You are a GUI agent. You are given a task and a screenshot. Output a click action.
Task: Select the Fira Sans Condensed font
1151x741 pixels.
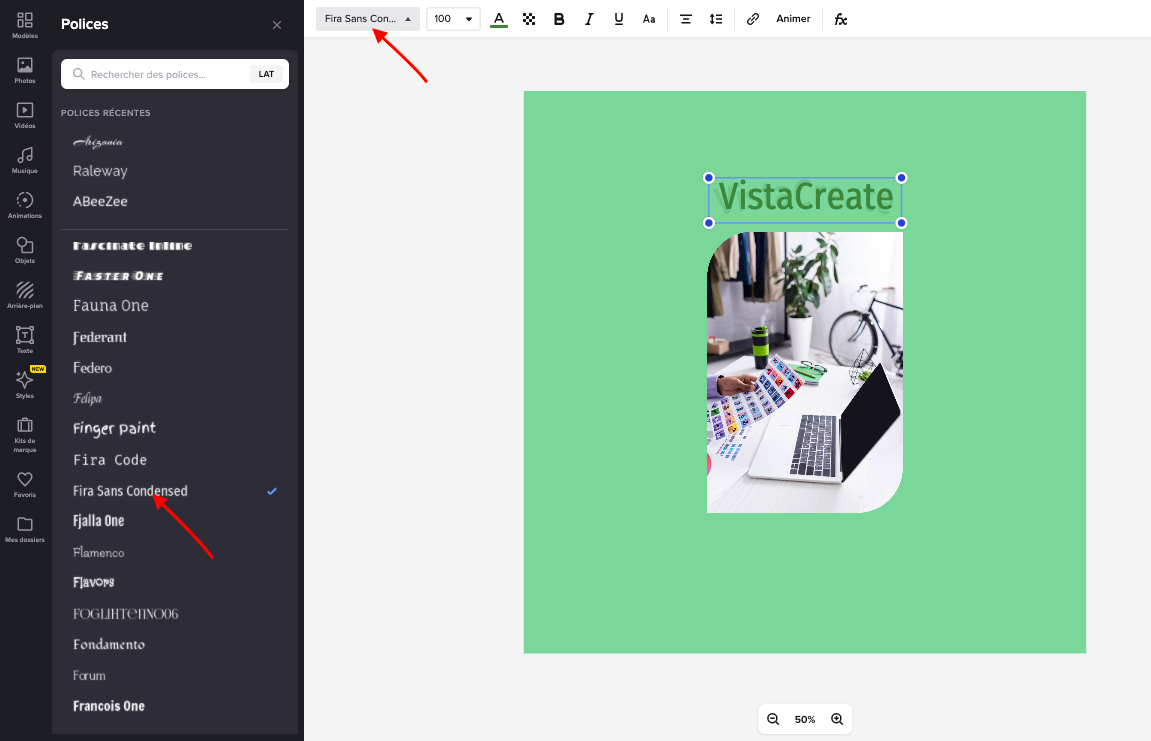coord(130,491)
